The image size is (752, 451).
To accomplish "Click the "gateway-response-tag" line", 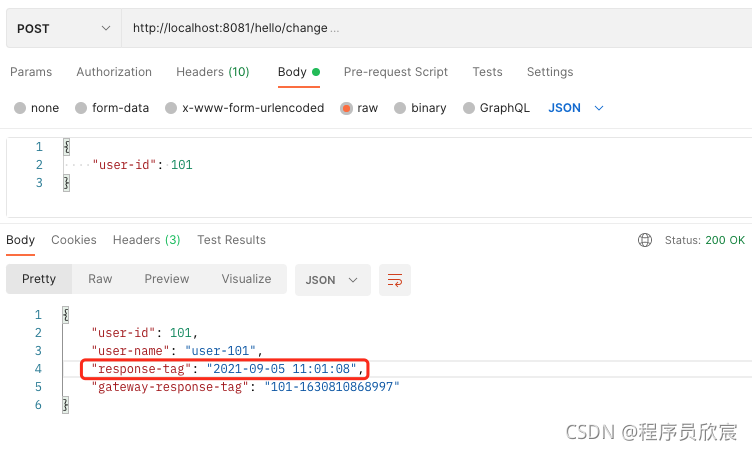I will tap(245, 387).
